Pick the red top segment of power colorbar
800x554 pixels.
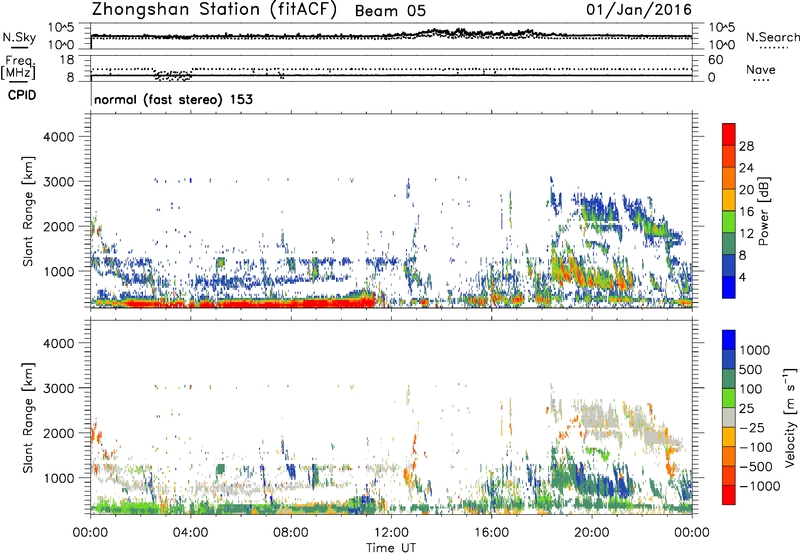(729, 135)
